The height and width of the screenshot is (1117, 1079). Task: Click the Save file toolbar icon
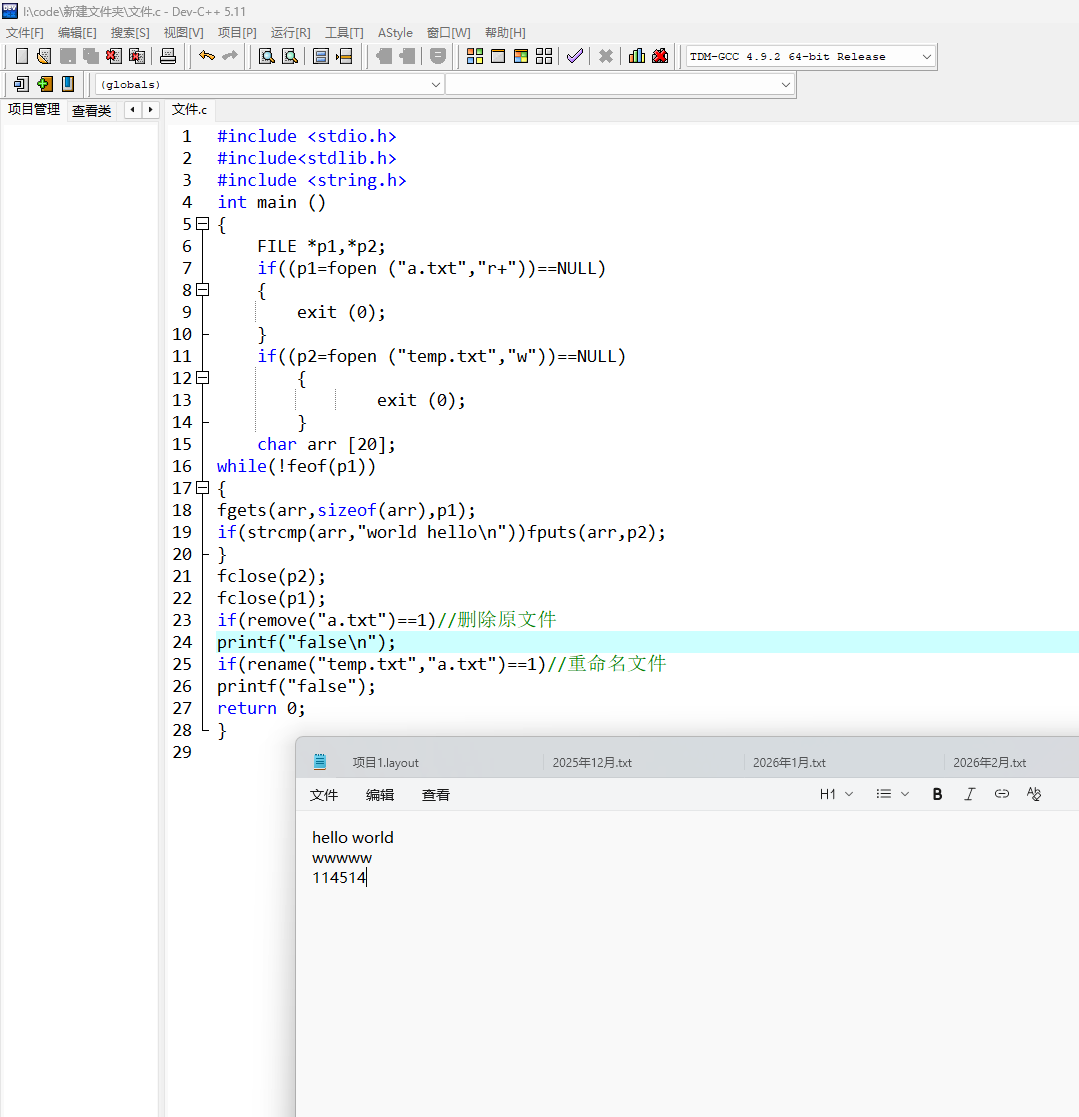[68, 56]
